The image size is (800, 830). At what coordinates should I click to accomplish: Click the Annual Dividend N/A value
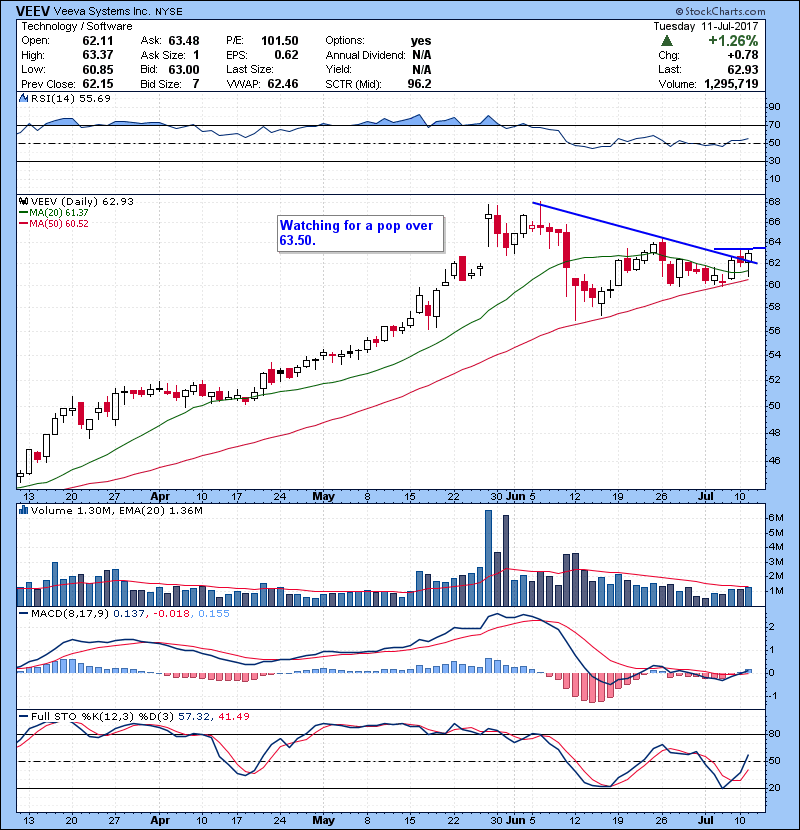pyautogui.click(x=422, y=55)
